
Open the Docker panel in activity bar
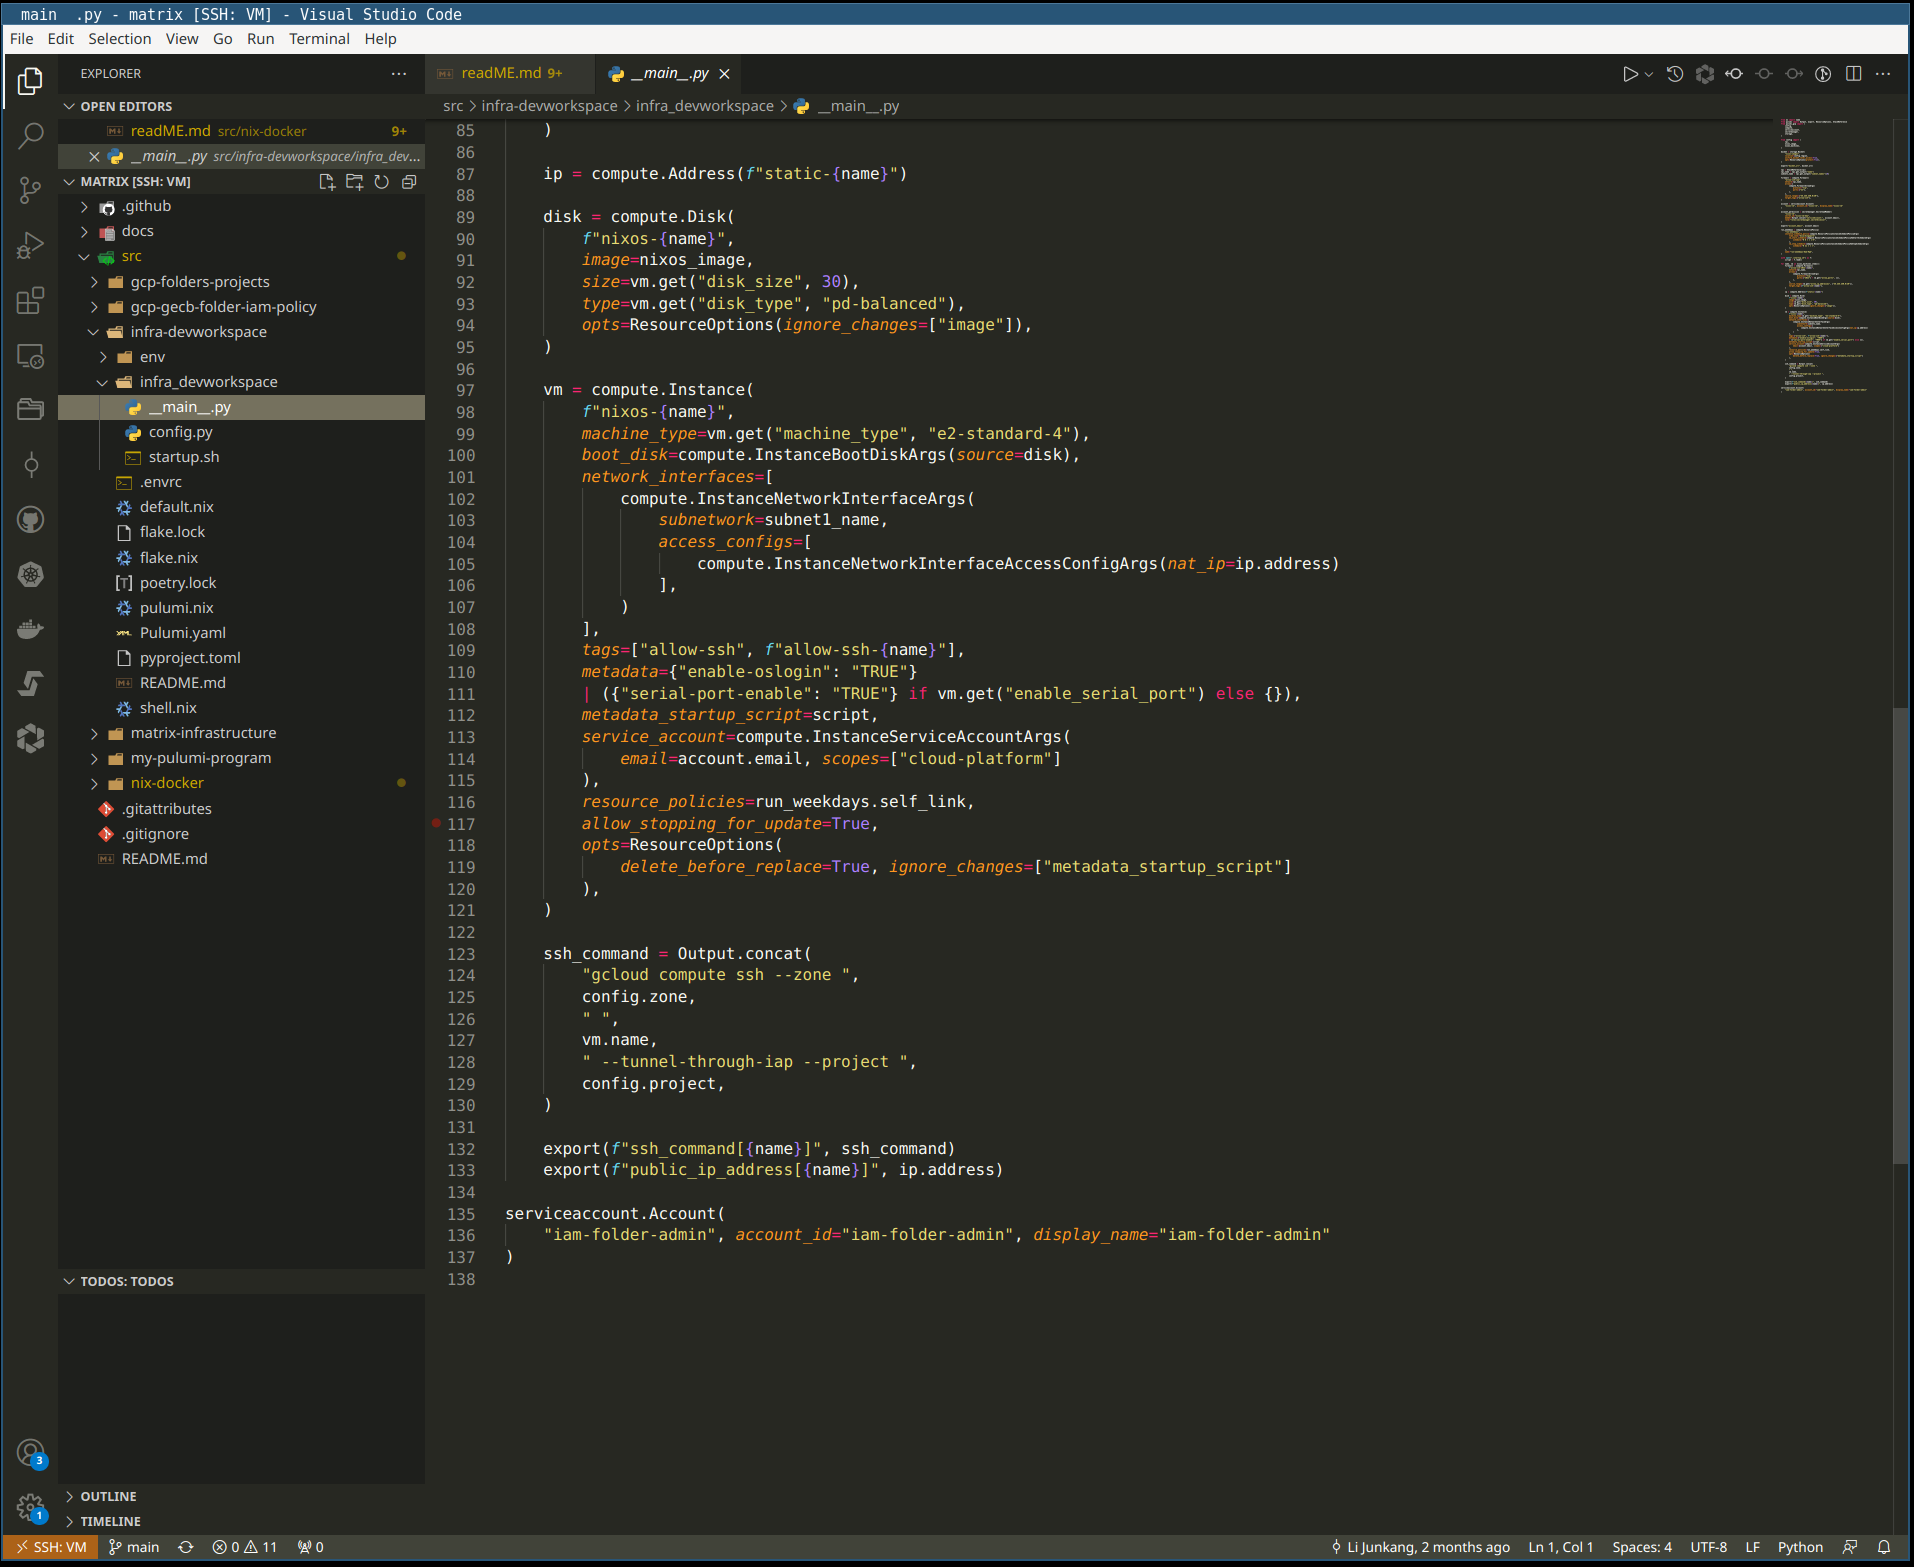[30, 628]
